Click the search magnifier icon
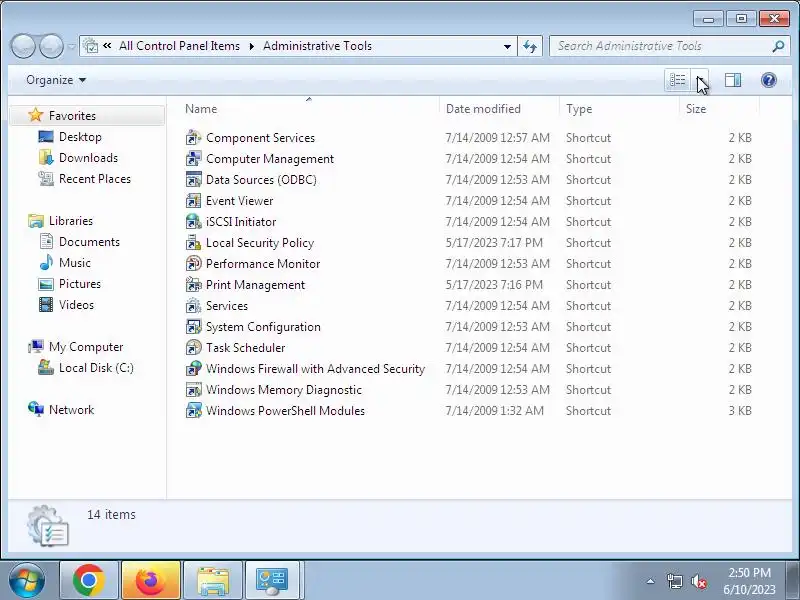800x600 pixels. point(778,46)
